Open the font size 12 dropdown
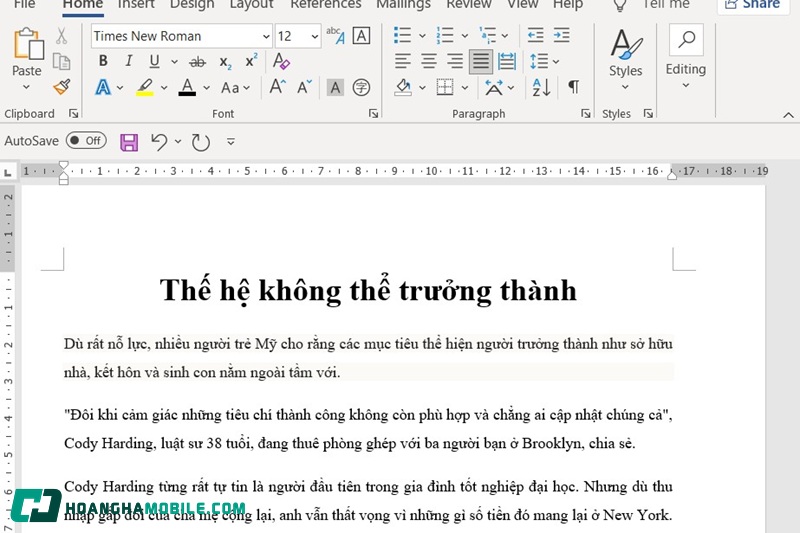The image size is (800, 533). point(315,36)
